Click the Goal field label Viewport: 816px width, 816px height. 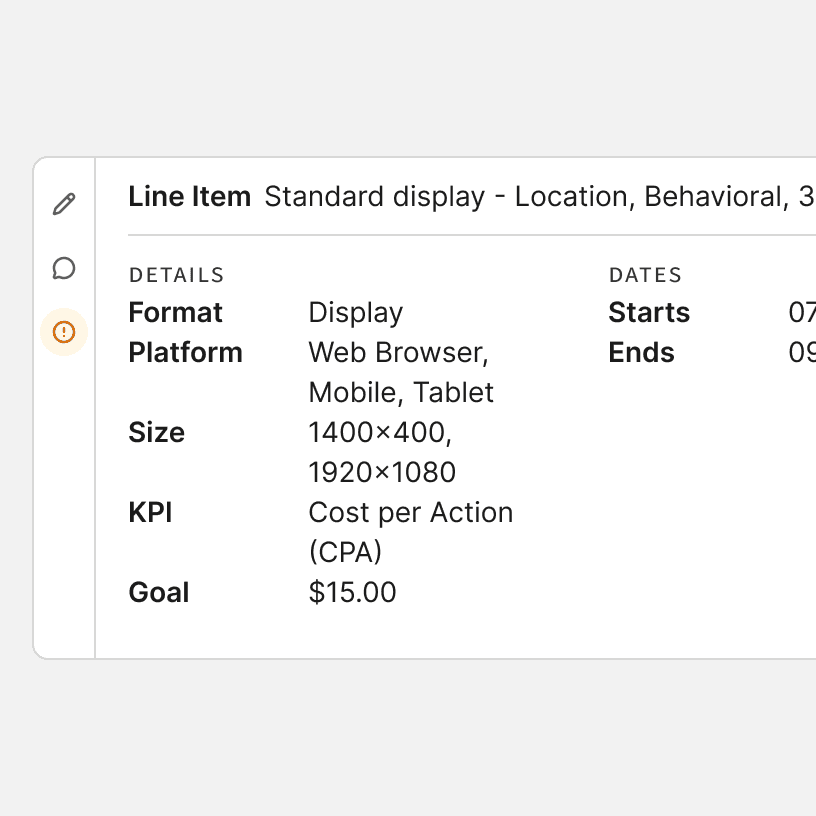(x=159, y=593)
